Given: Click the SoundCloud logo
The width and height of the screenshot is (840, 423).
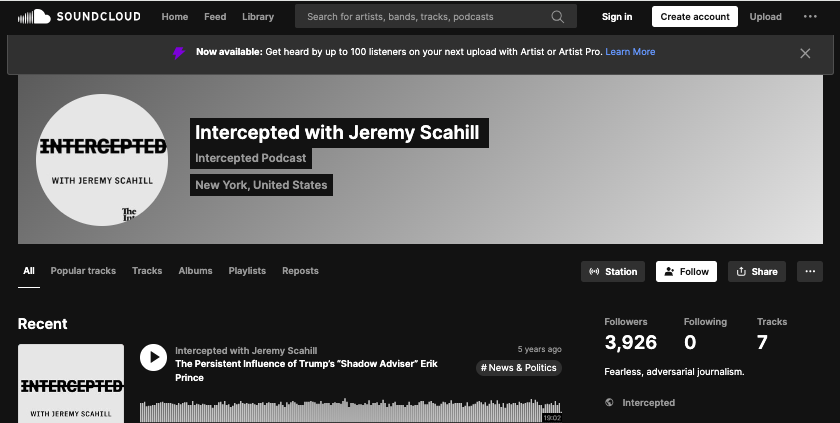Looking at the screenshot, I should coord(79,17).
